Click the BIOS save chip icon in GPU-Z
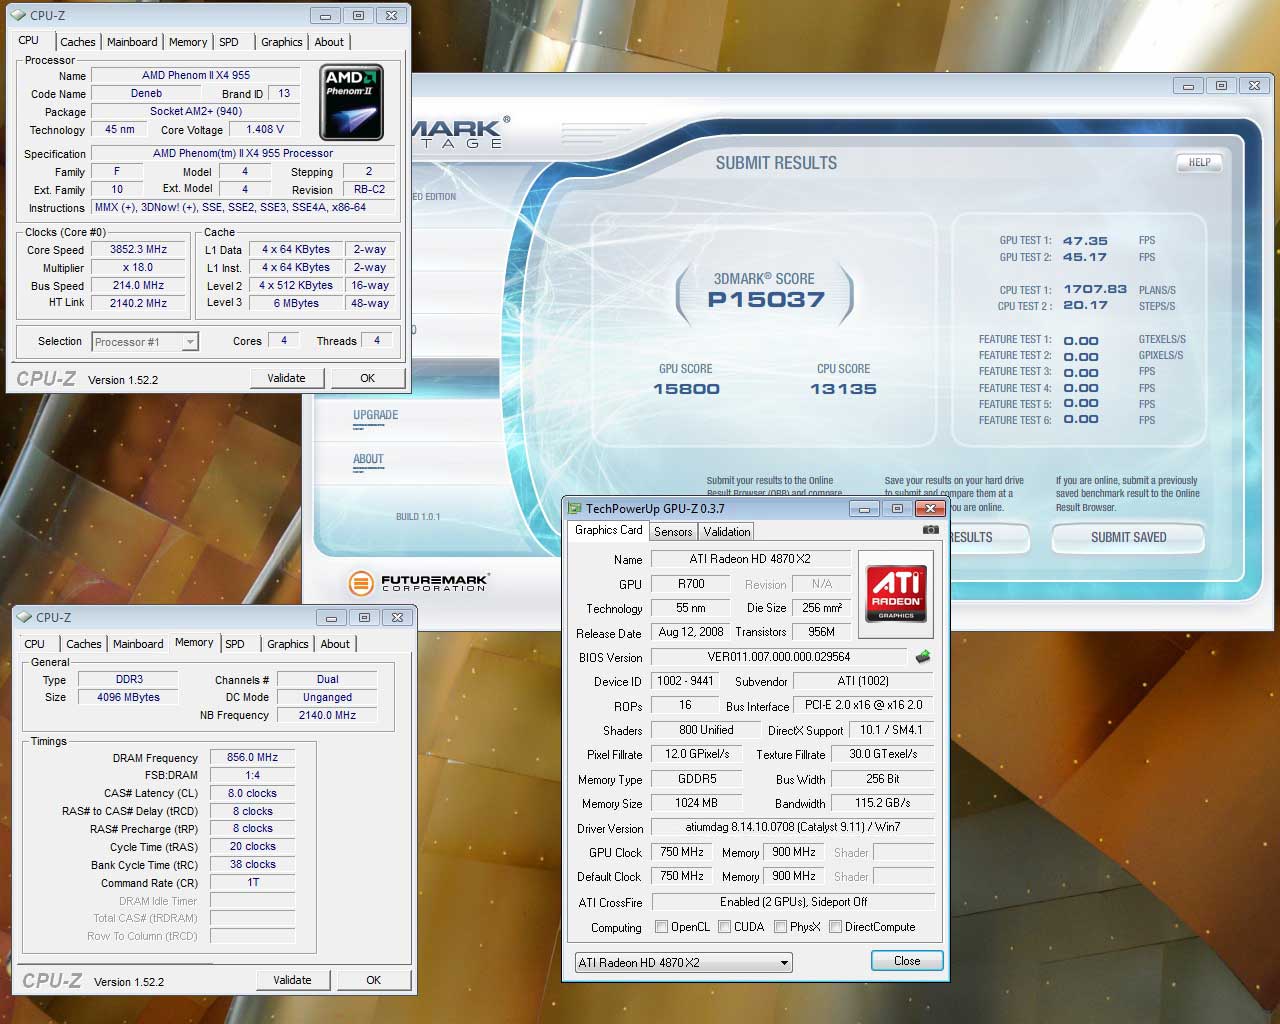Image resolution: width=1280 pixels, height=1024 pixels. (923, 657)
